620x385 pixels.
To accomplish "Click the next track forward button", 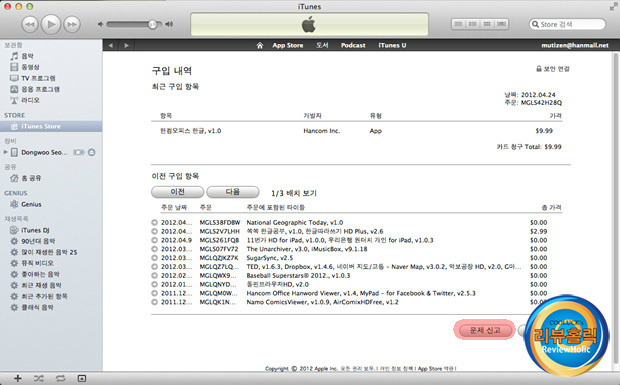I will coord(72,25).
